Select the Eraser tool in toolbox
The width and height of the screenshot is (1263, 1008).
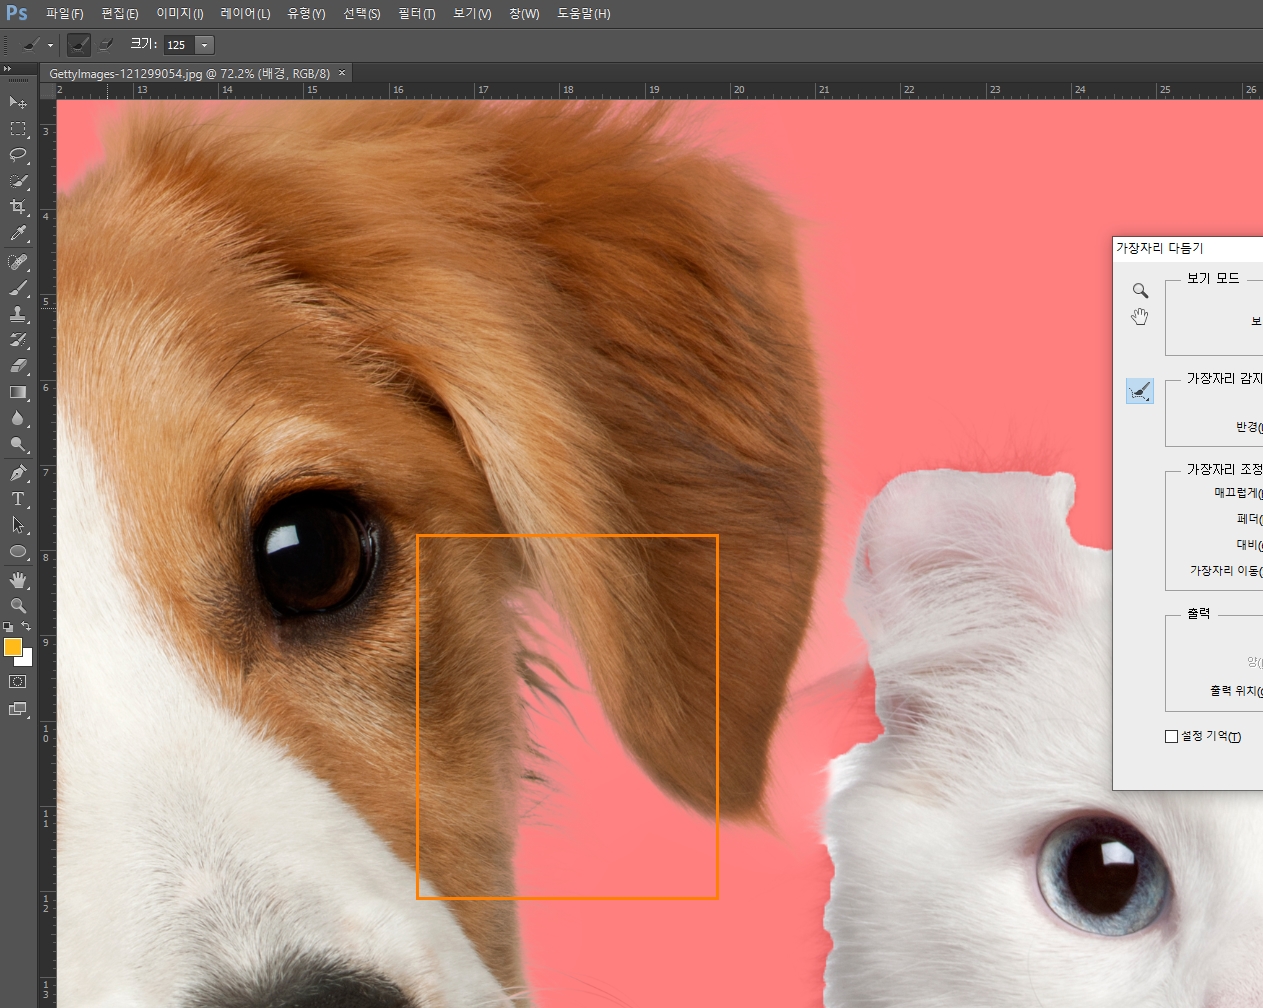pyautogui.click(x=18, y=366)
